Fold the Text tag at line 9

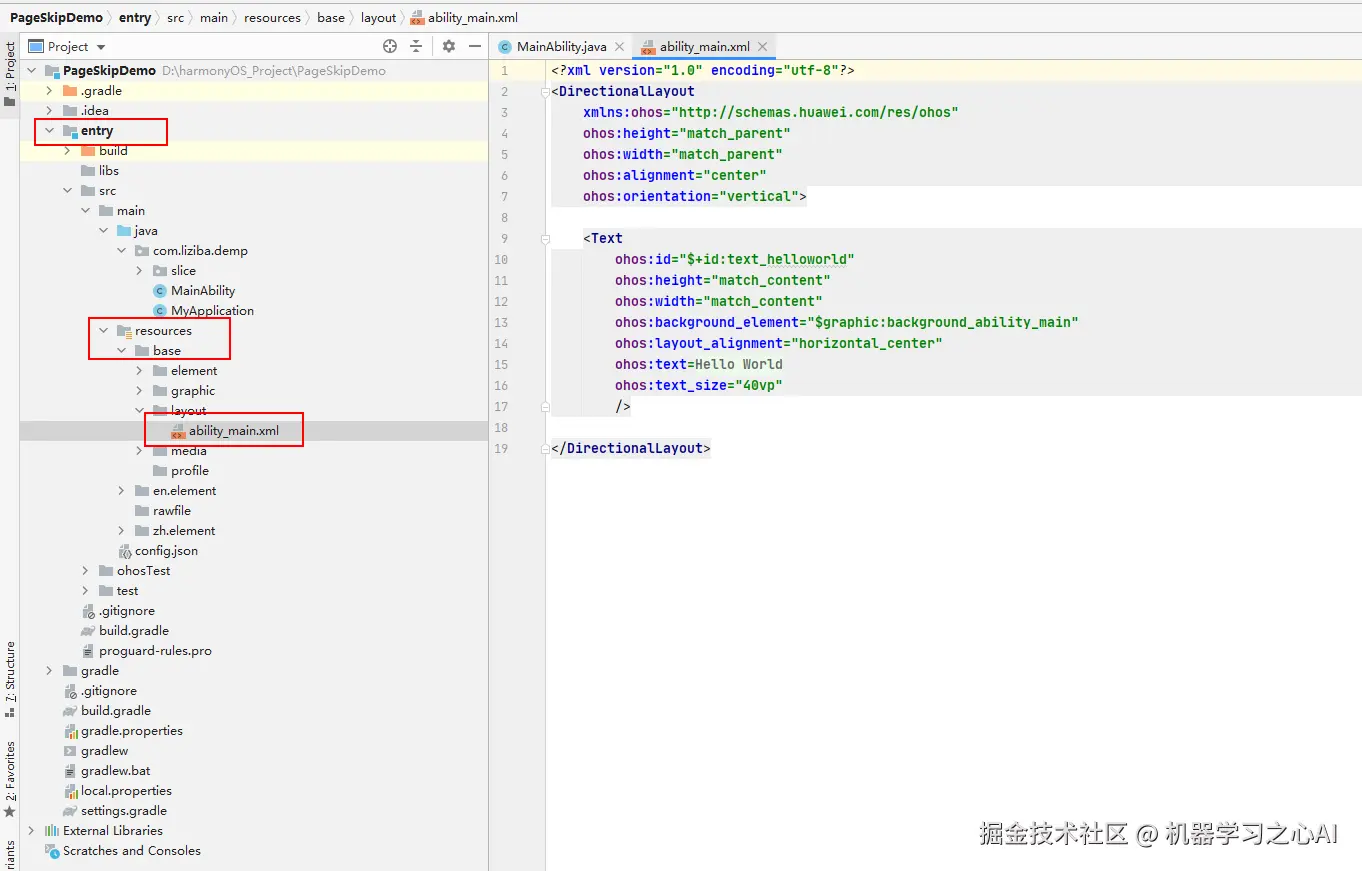point(546,239)
